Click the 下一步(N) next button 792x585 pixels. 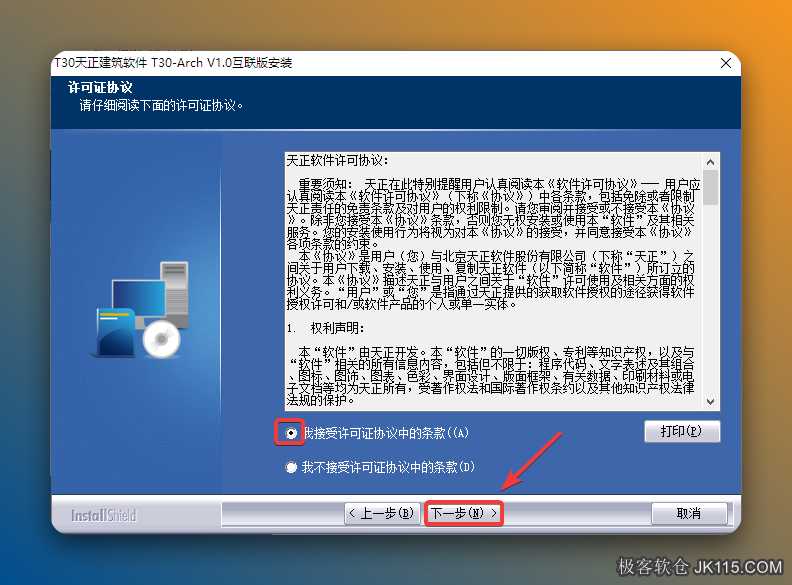pos(464,513)
